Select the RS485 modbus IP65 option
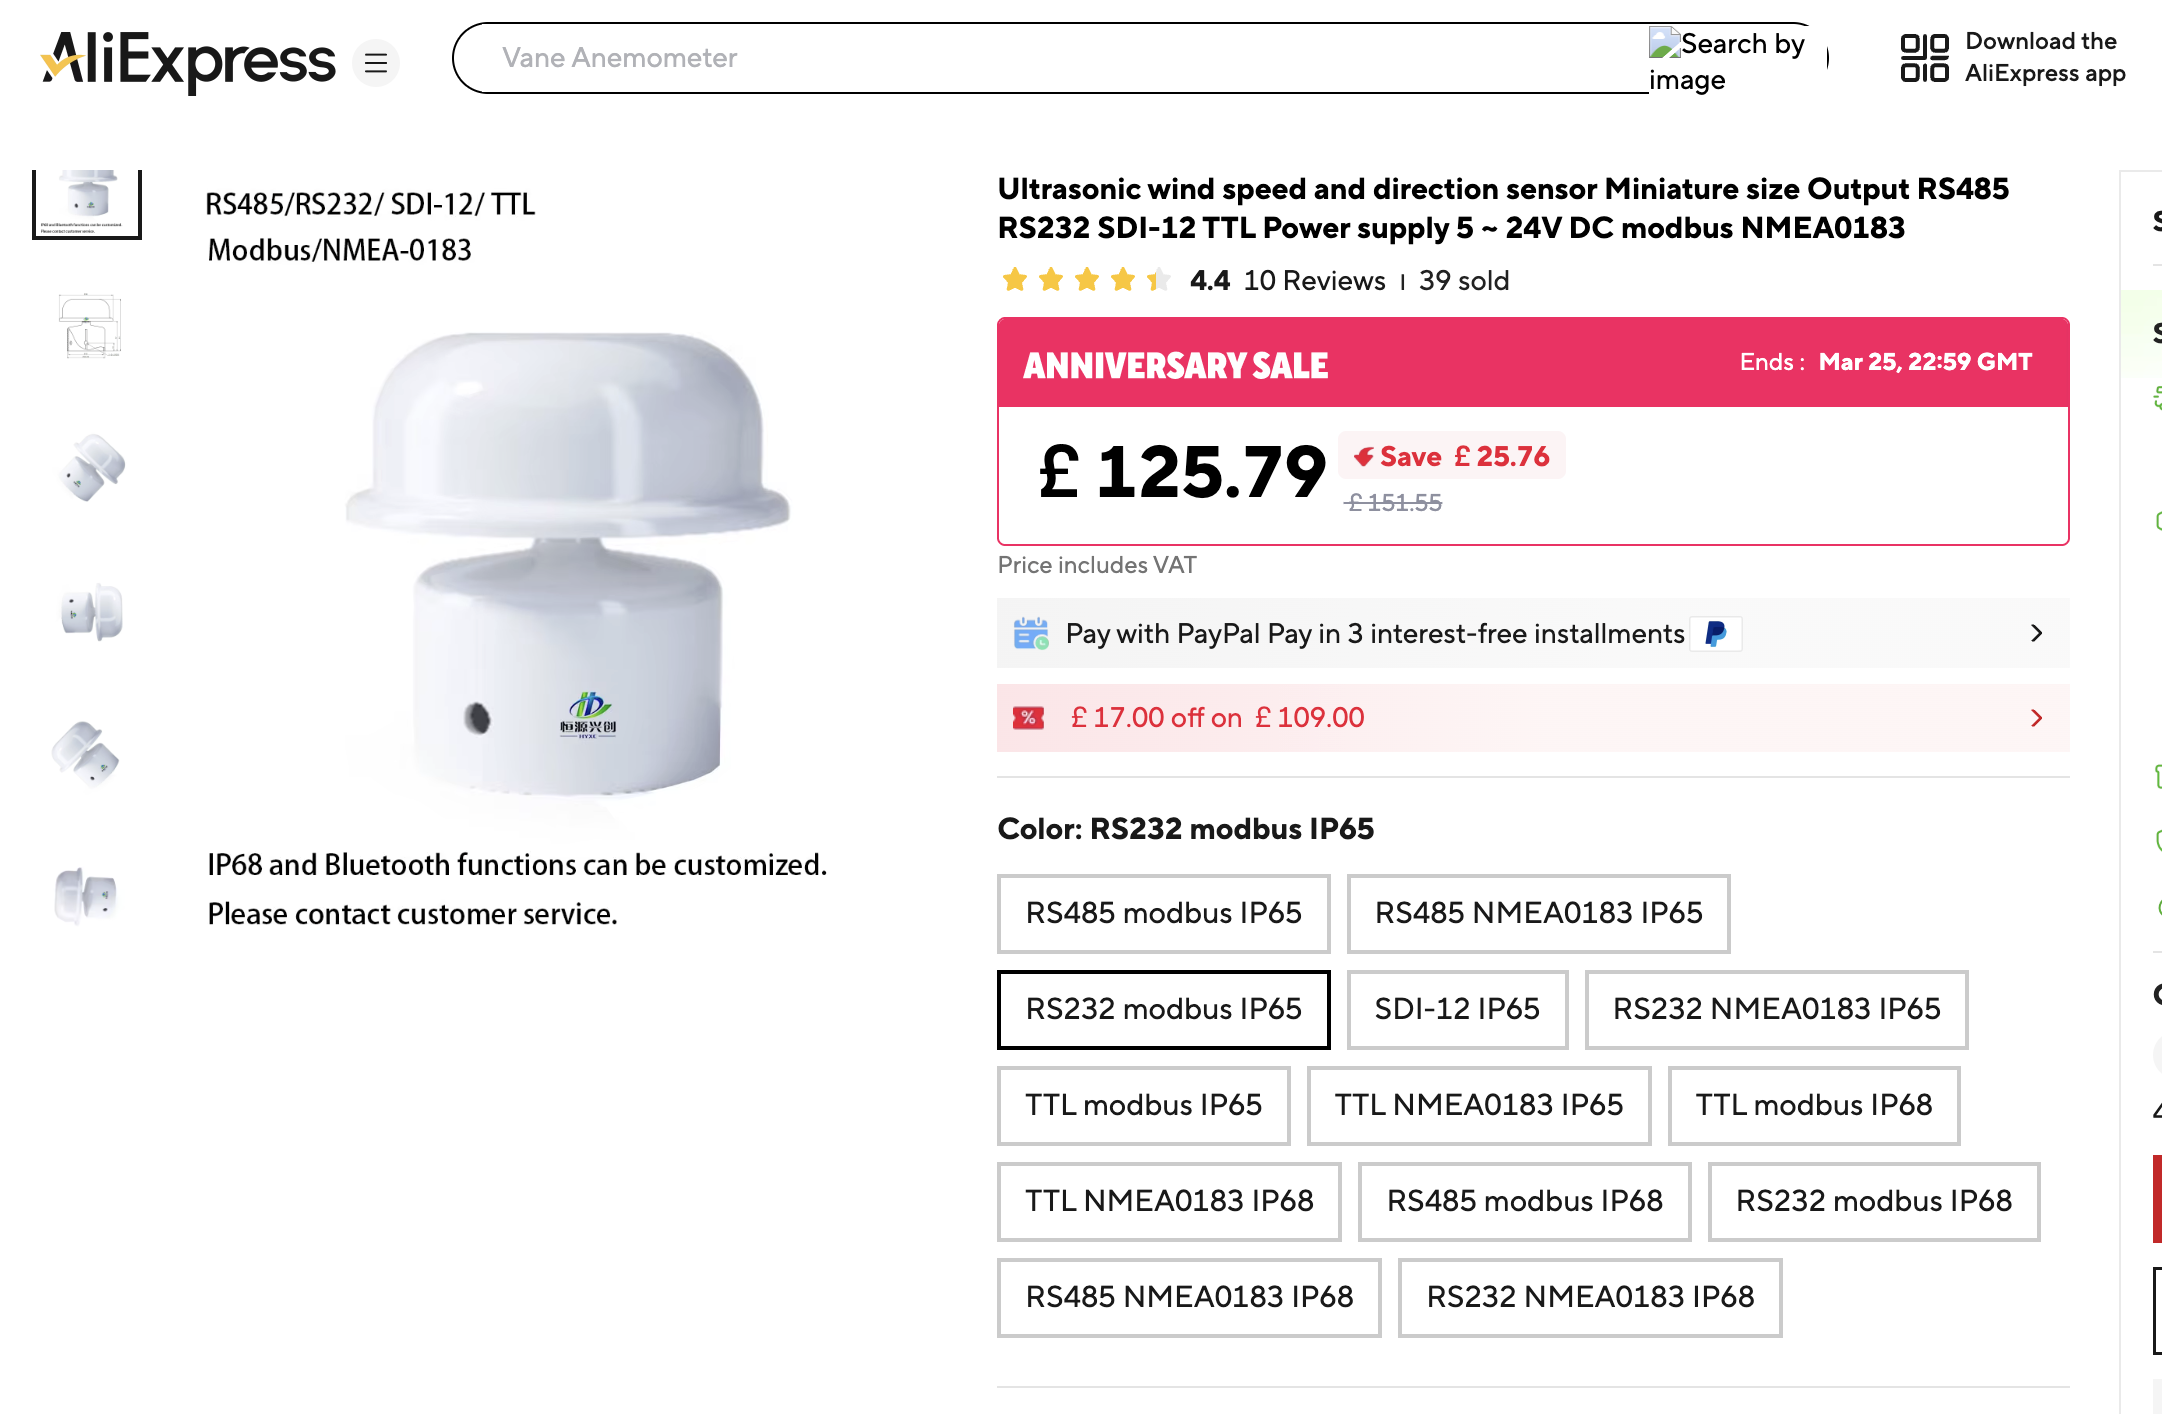 1163,913
